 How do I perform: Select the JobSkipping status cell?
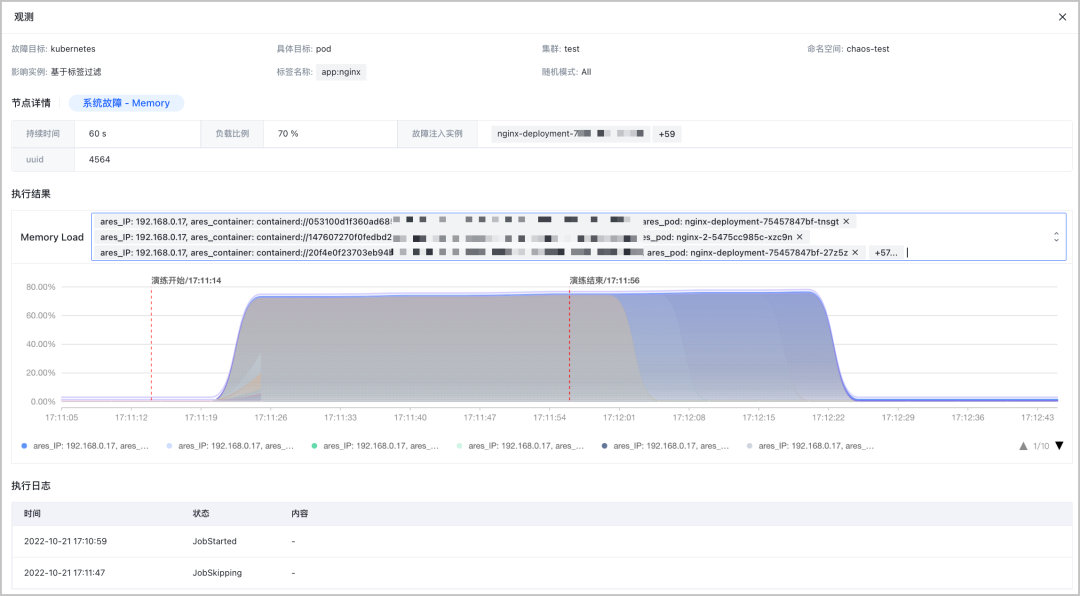point(217,573)
